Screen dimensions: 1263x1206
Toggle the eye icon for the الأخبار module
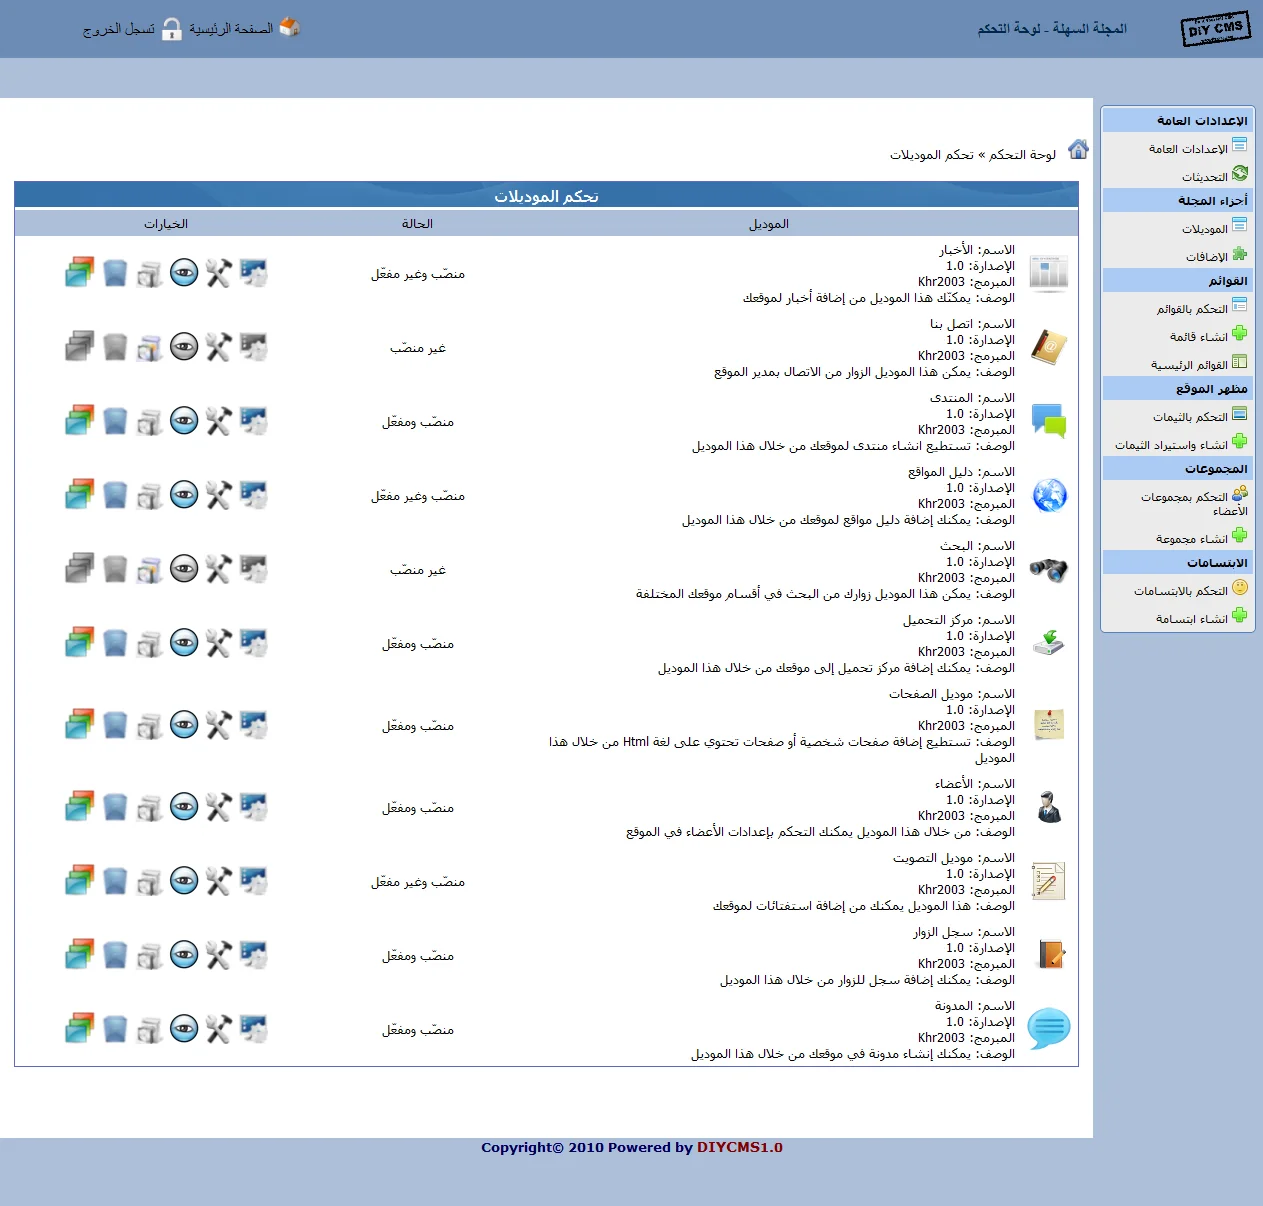pos(184,273)
